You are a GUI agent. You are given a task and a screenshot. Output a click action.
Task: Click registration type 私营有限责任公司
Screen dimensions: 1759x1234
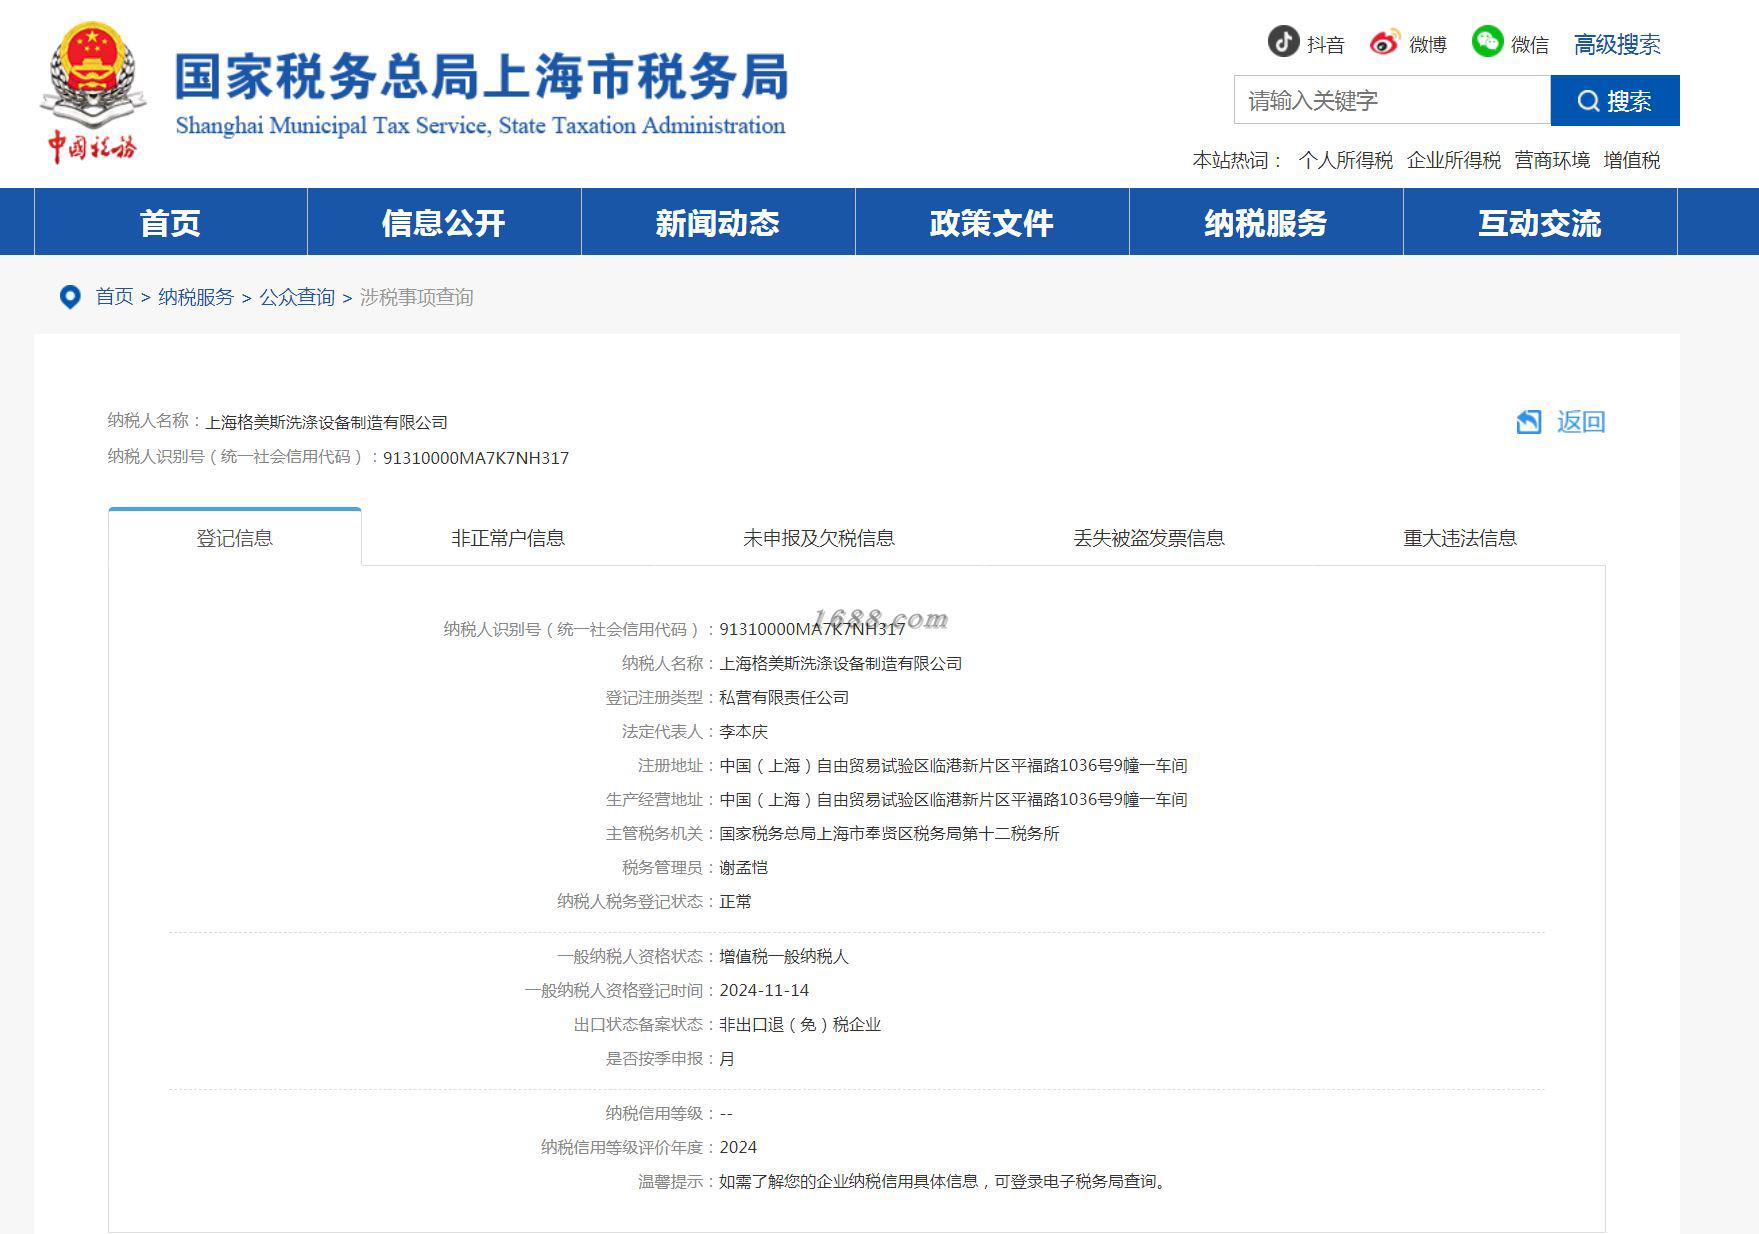[784, 698]
